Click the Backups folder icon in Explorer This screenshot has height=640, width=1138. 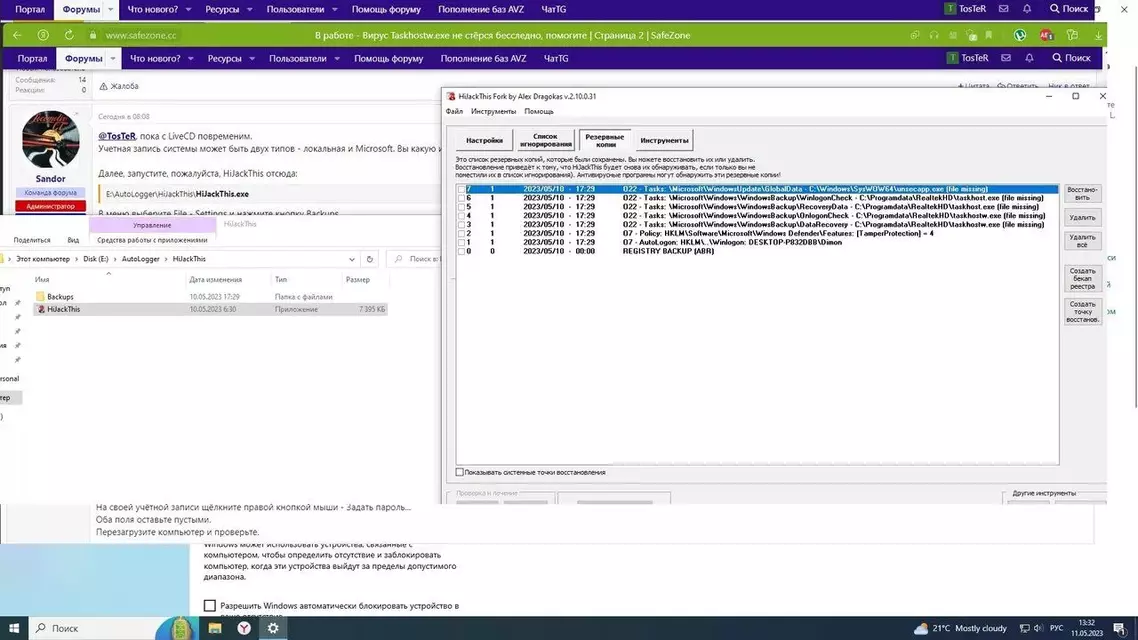coord(41,296)
